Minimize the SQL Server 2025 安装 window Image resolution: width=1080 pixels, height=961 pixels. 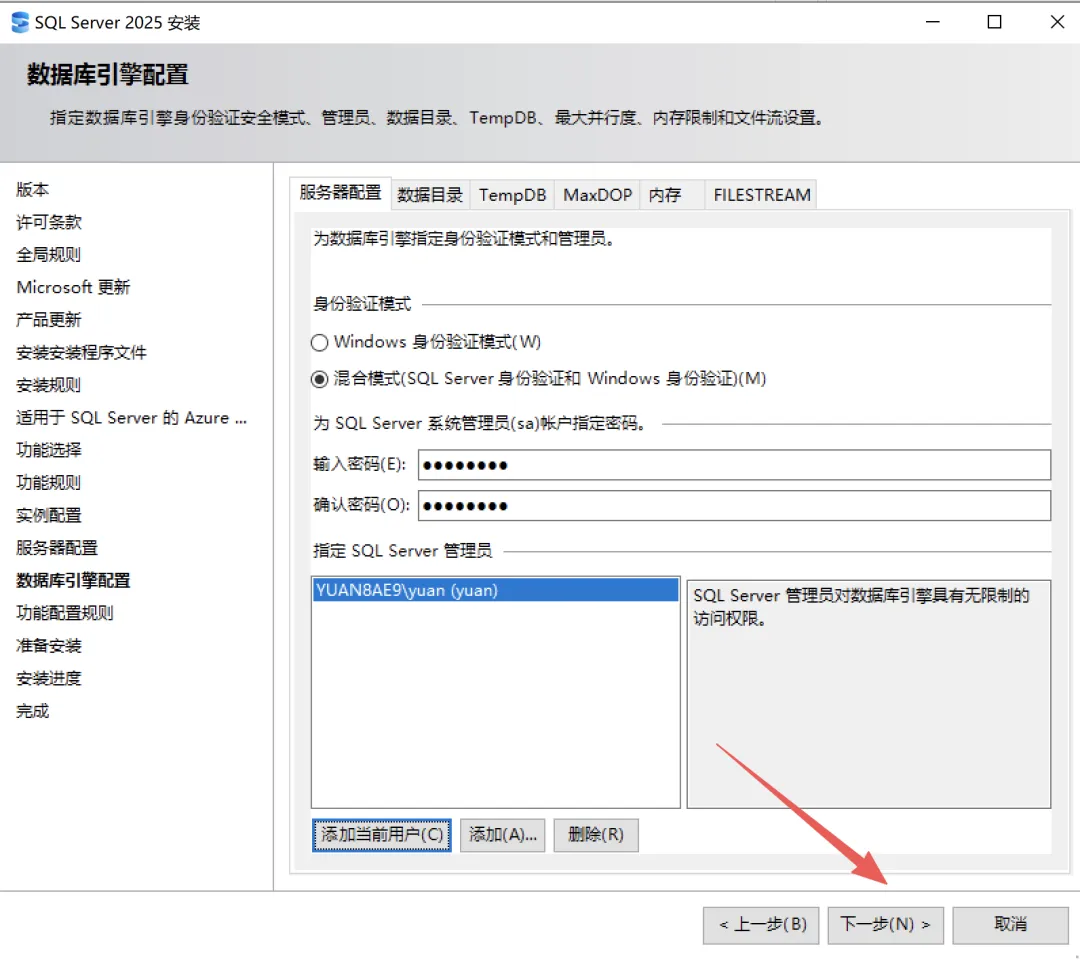coord(933,22)
